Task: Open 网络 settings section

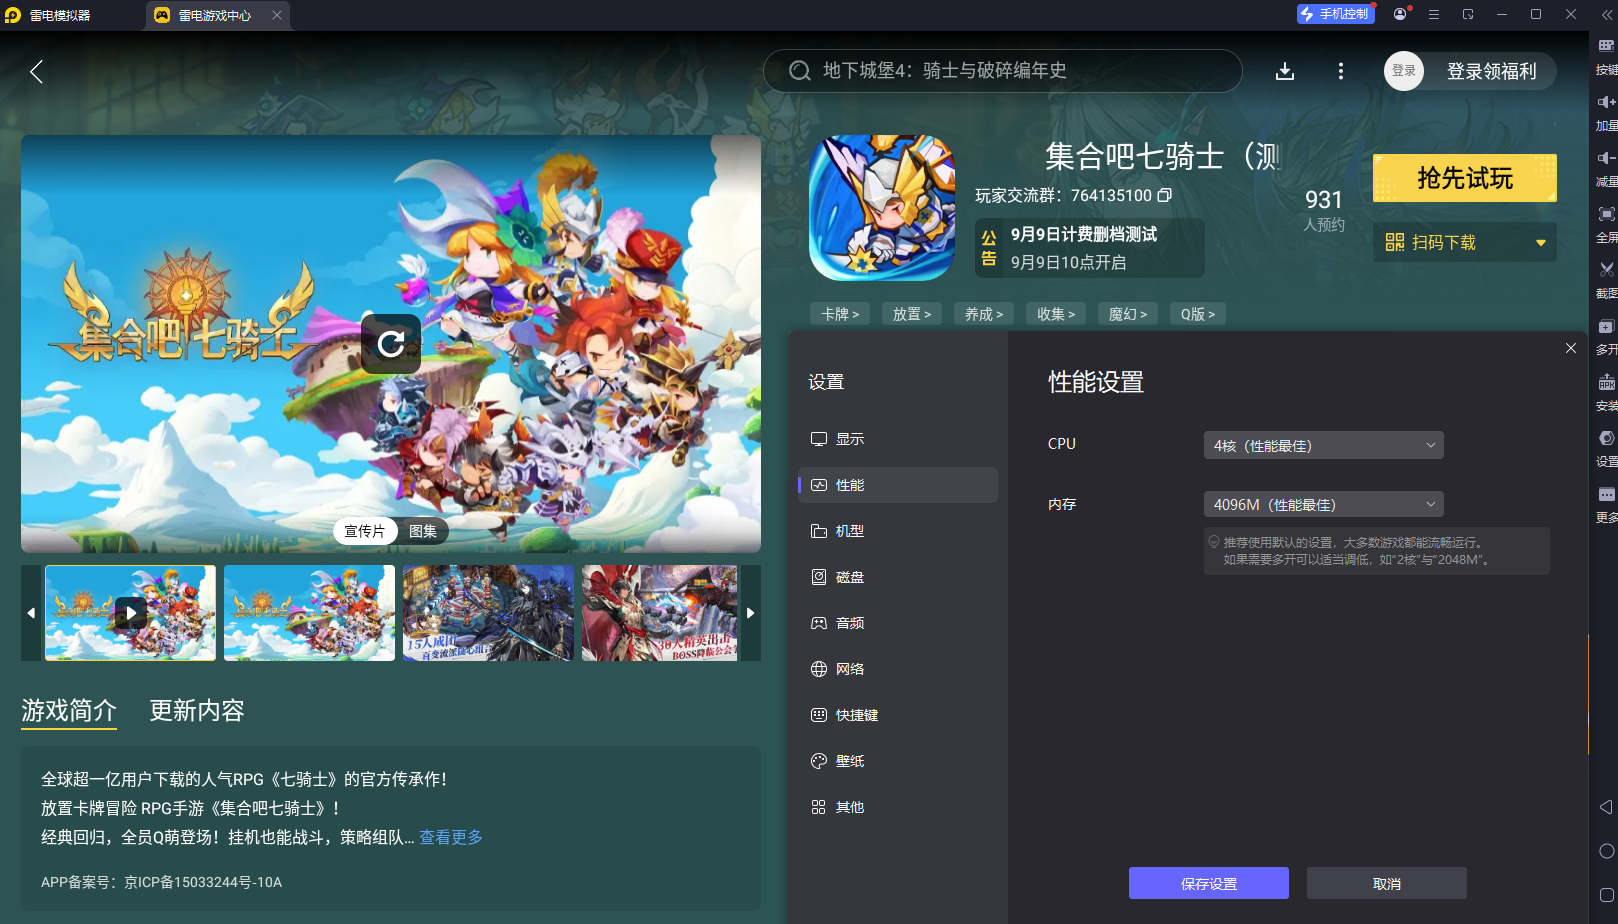Action: coord(898,669)
